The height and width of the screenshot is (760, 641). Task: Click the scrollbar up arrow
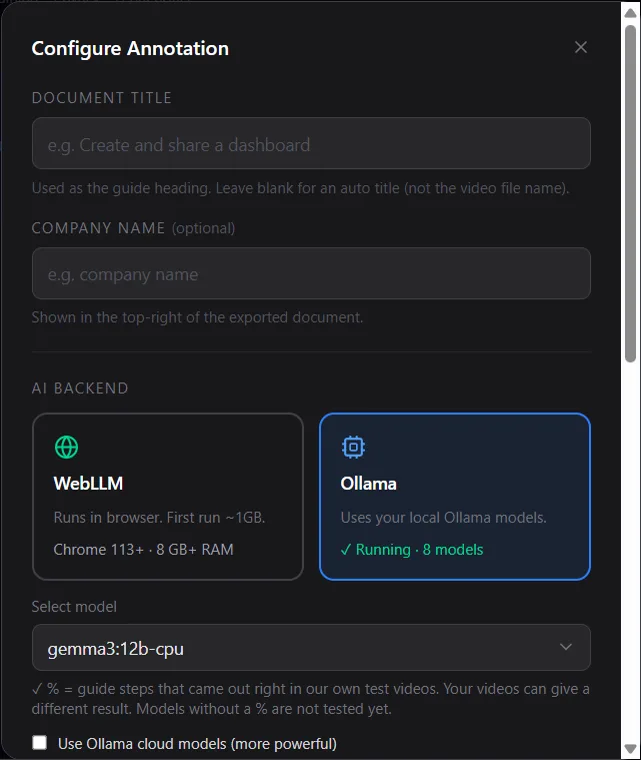point(630,12)
